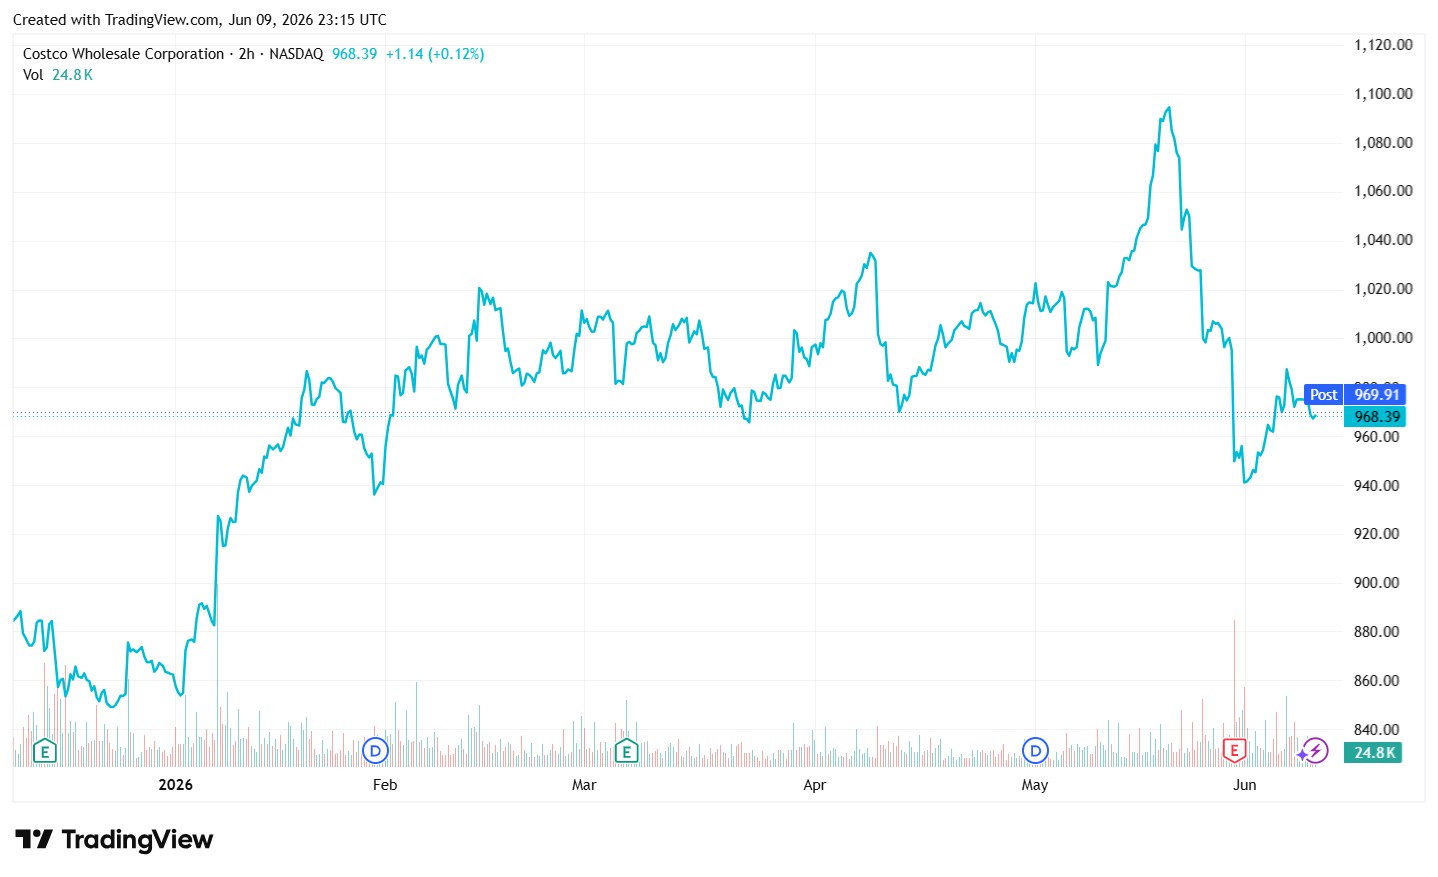Viewport: 1438px width, 877px height.
Task: Click the Apr label on the time axis
Action: [815, 785]
